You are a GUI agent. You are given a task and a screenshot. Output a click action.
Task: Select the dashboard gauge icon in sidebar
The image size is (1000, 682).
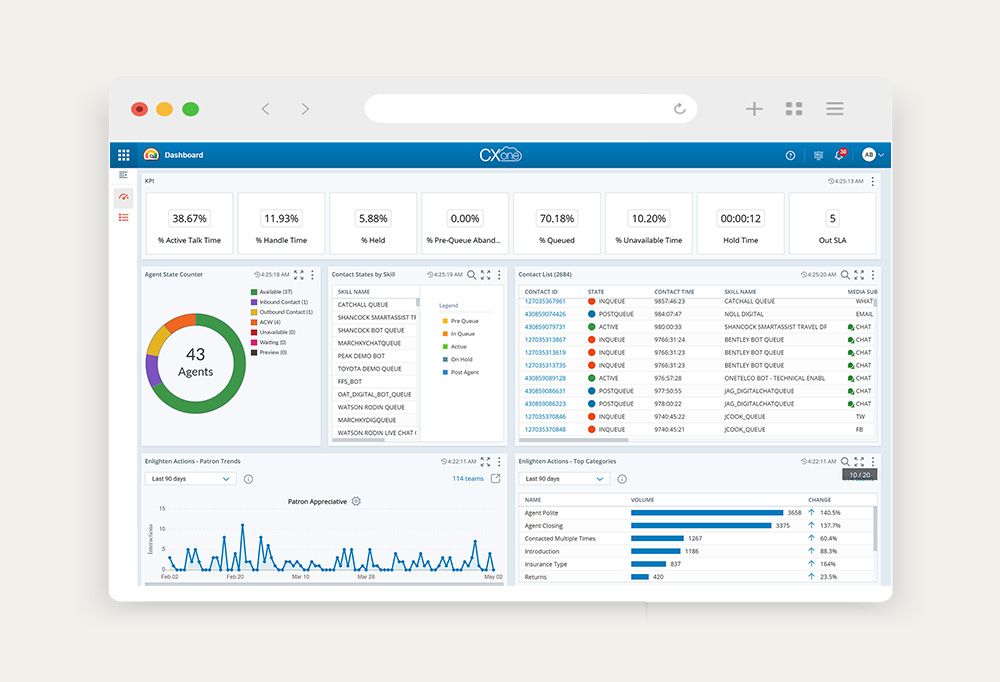click(x=123, y=196)
